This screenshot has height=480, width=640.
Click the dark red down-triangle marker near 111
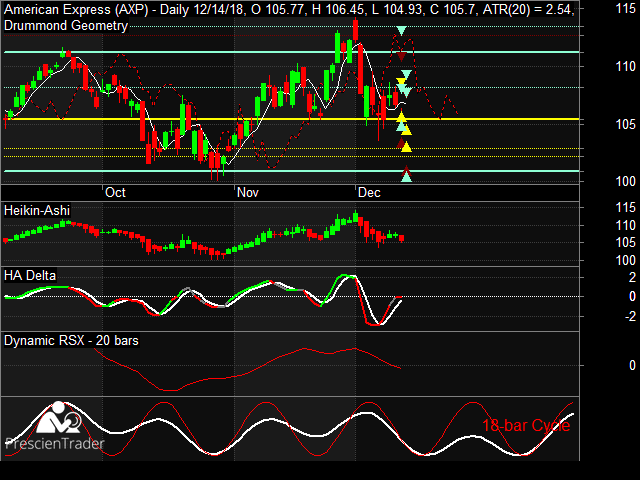401,56
